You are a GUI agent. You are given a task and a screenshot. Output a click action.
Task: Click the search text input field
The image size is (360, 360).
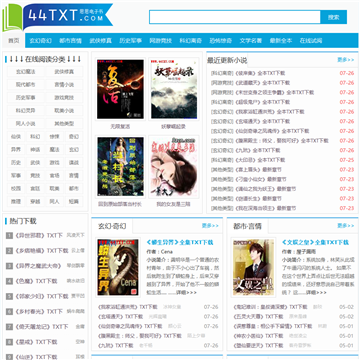click(x=235, y=17)
